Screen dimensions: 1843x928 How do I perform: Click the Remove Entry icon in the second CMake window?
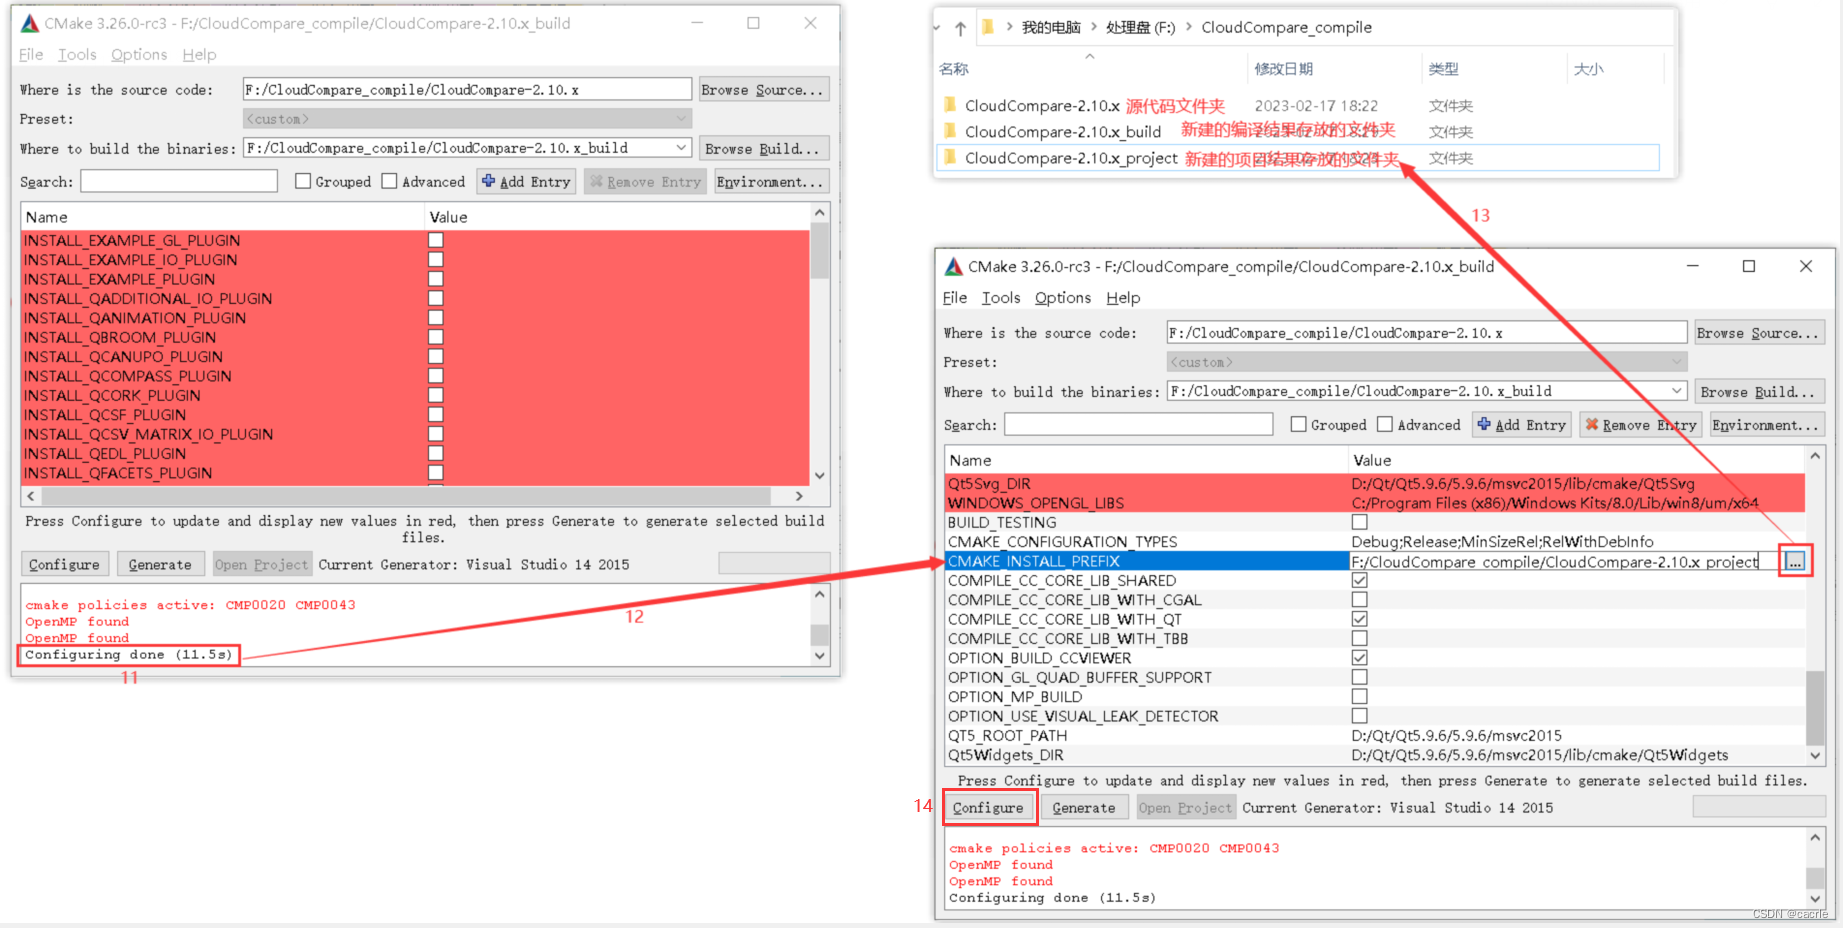pyautogui.click(x=1593, y=424)
